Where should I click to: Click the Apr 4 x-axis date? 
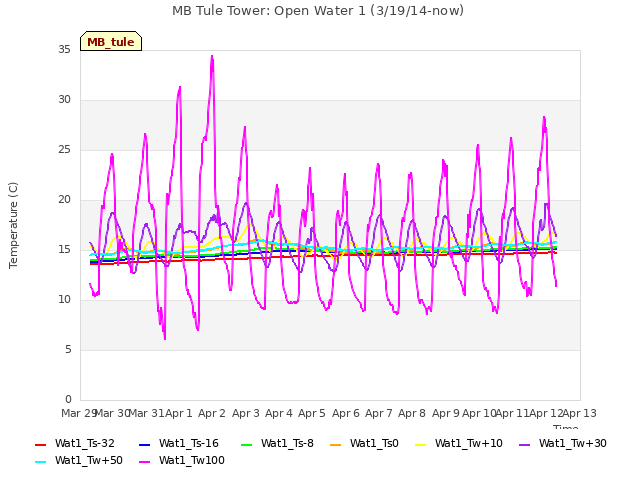(279, 413)
